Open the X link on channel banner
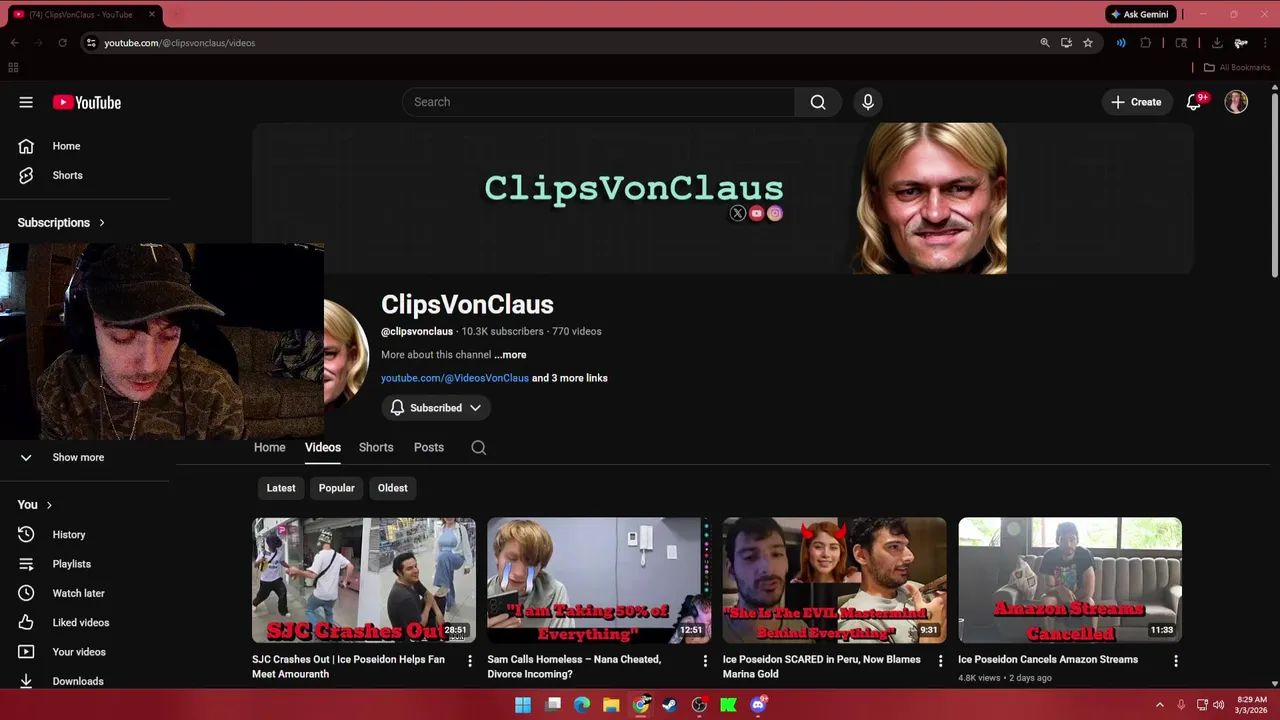This screenshot has width=1280, height=720. point(738,213)
